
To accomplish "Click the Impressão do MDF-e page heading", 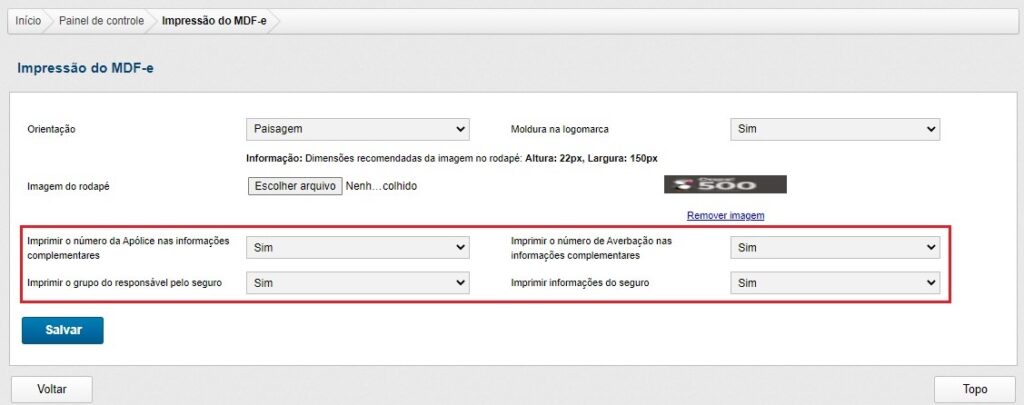I will click(86, 68).
